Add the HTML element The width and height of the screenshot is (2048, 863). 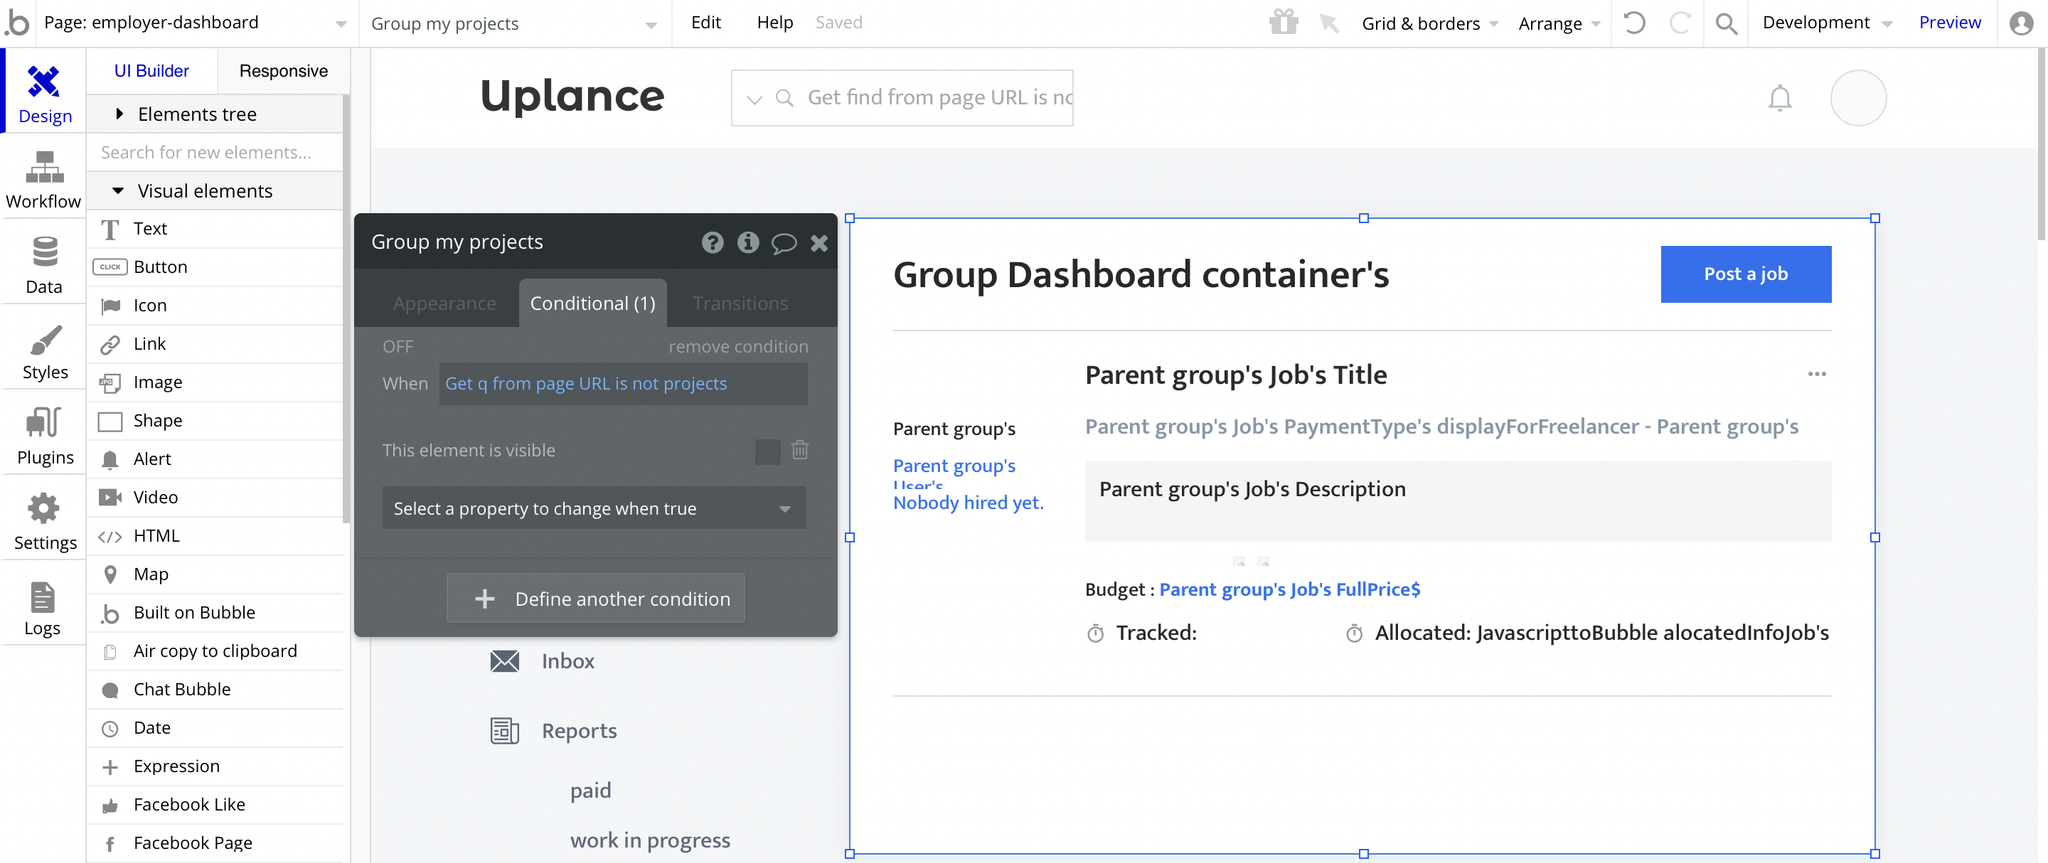click(215, 536)
